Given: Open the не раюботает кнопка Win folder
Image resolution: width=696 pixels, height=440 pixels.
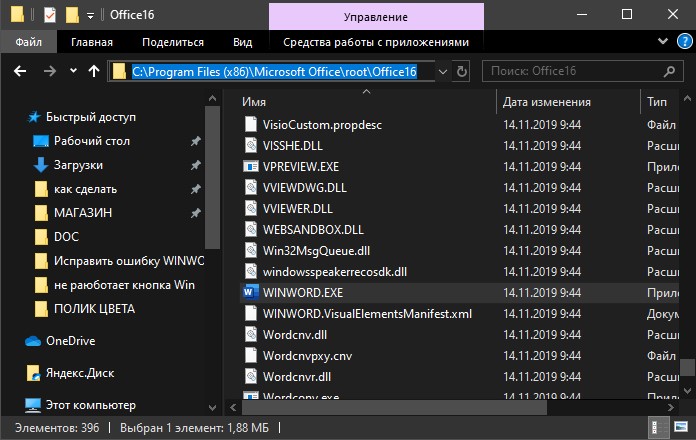Looking at the screenshot, I should point(124,285).
